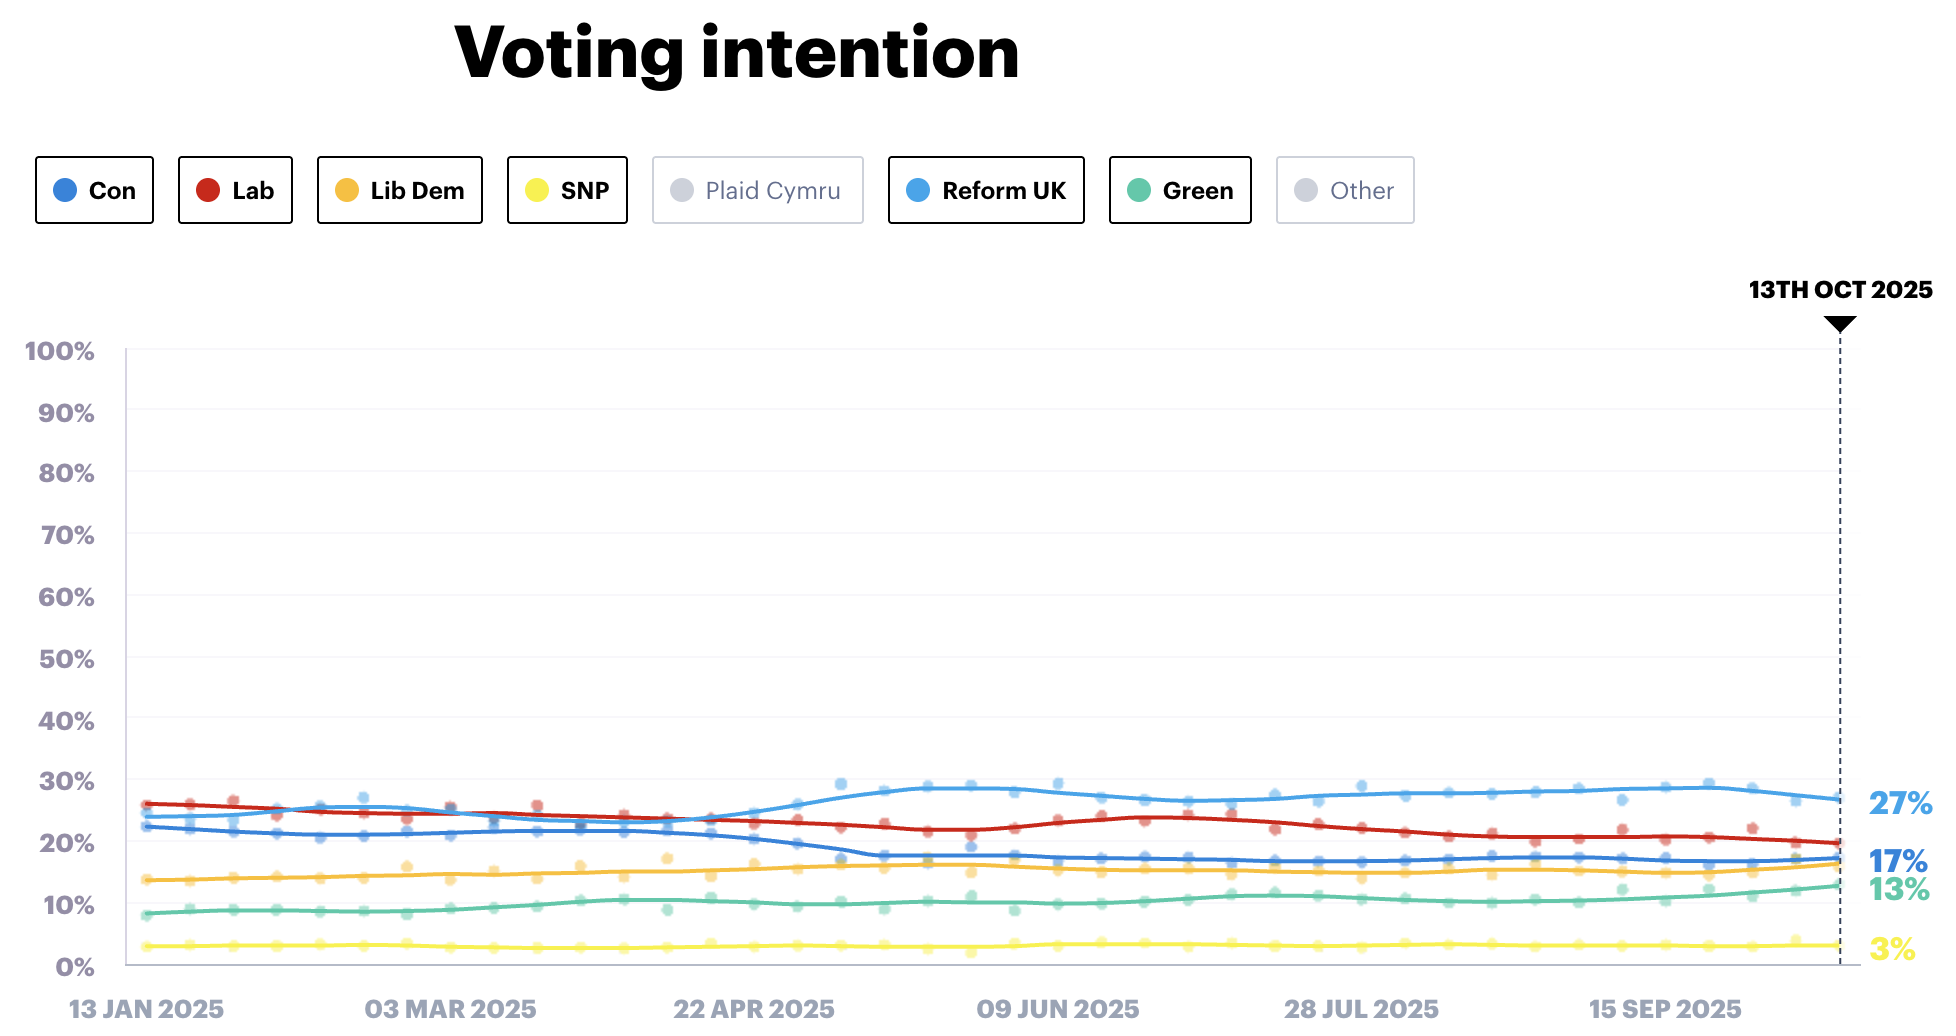Click the 13% Green end label
1956x1036 pixels.
[1898, 888]
